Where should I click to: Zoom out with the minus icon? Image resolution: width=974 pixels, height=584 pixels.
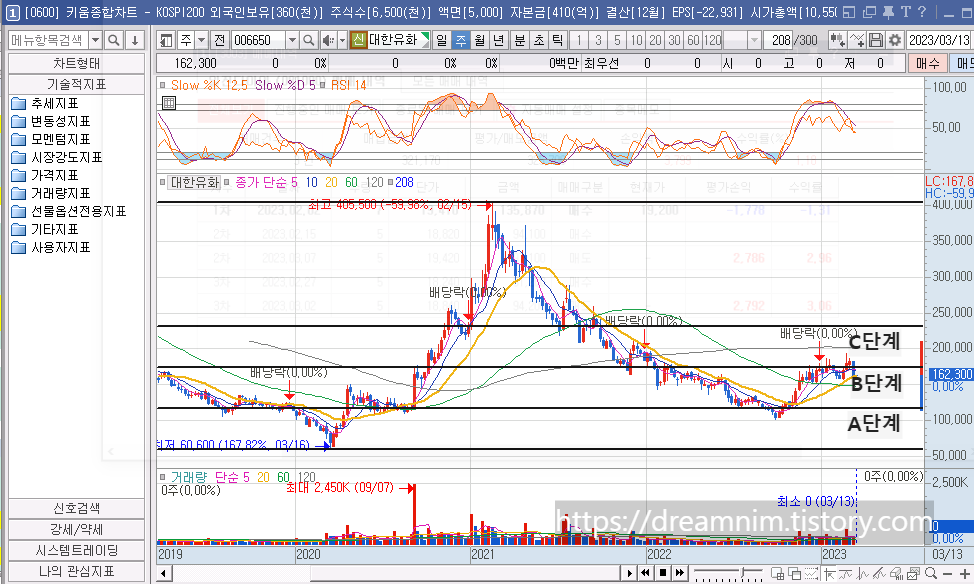point(947,573)
